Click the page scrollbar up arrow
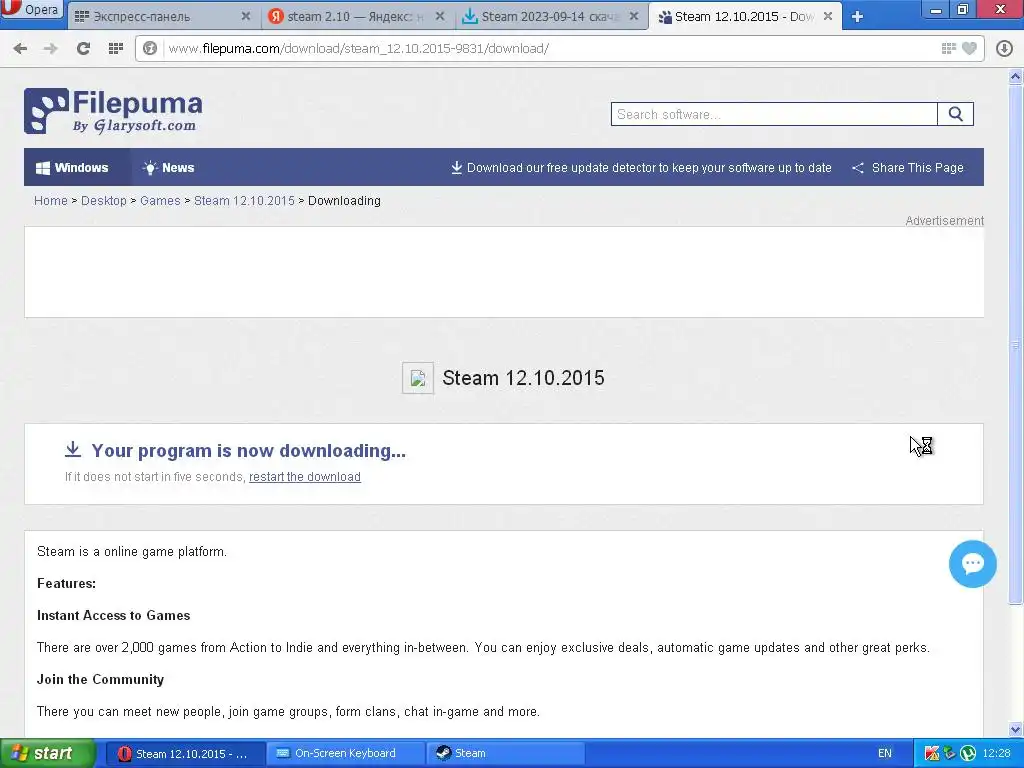Viewport: 1024px width, 768px height. coord(1016,76)
